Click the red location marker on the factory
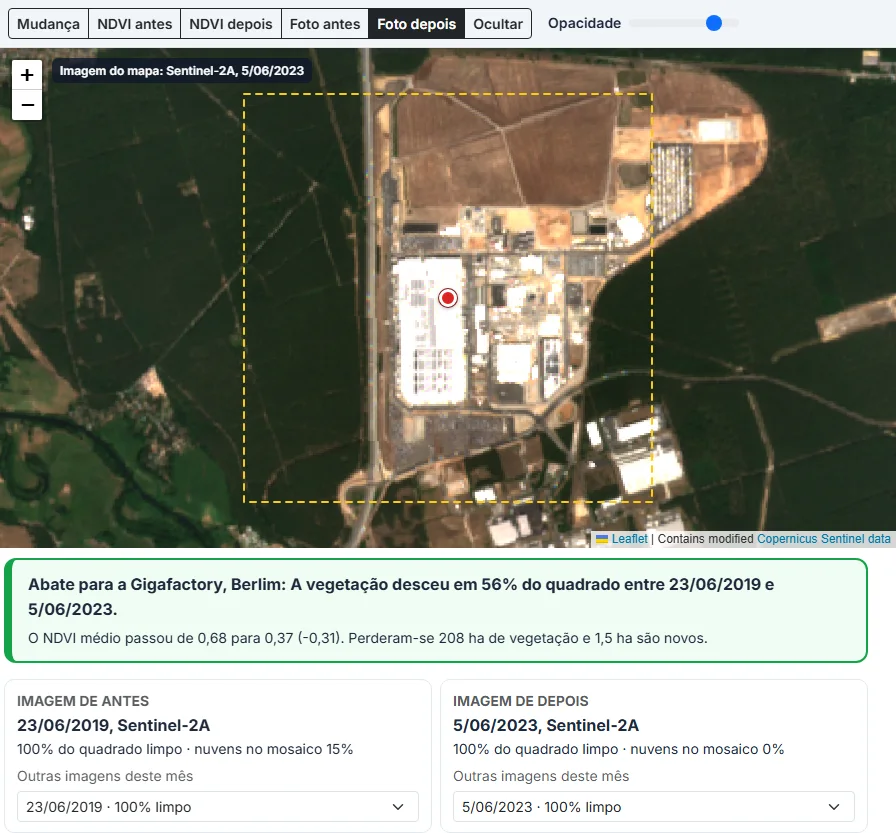Screen dimensions: 896x833 click(x=448, y=298)
